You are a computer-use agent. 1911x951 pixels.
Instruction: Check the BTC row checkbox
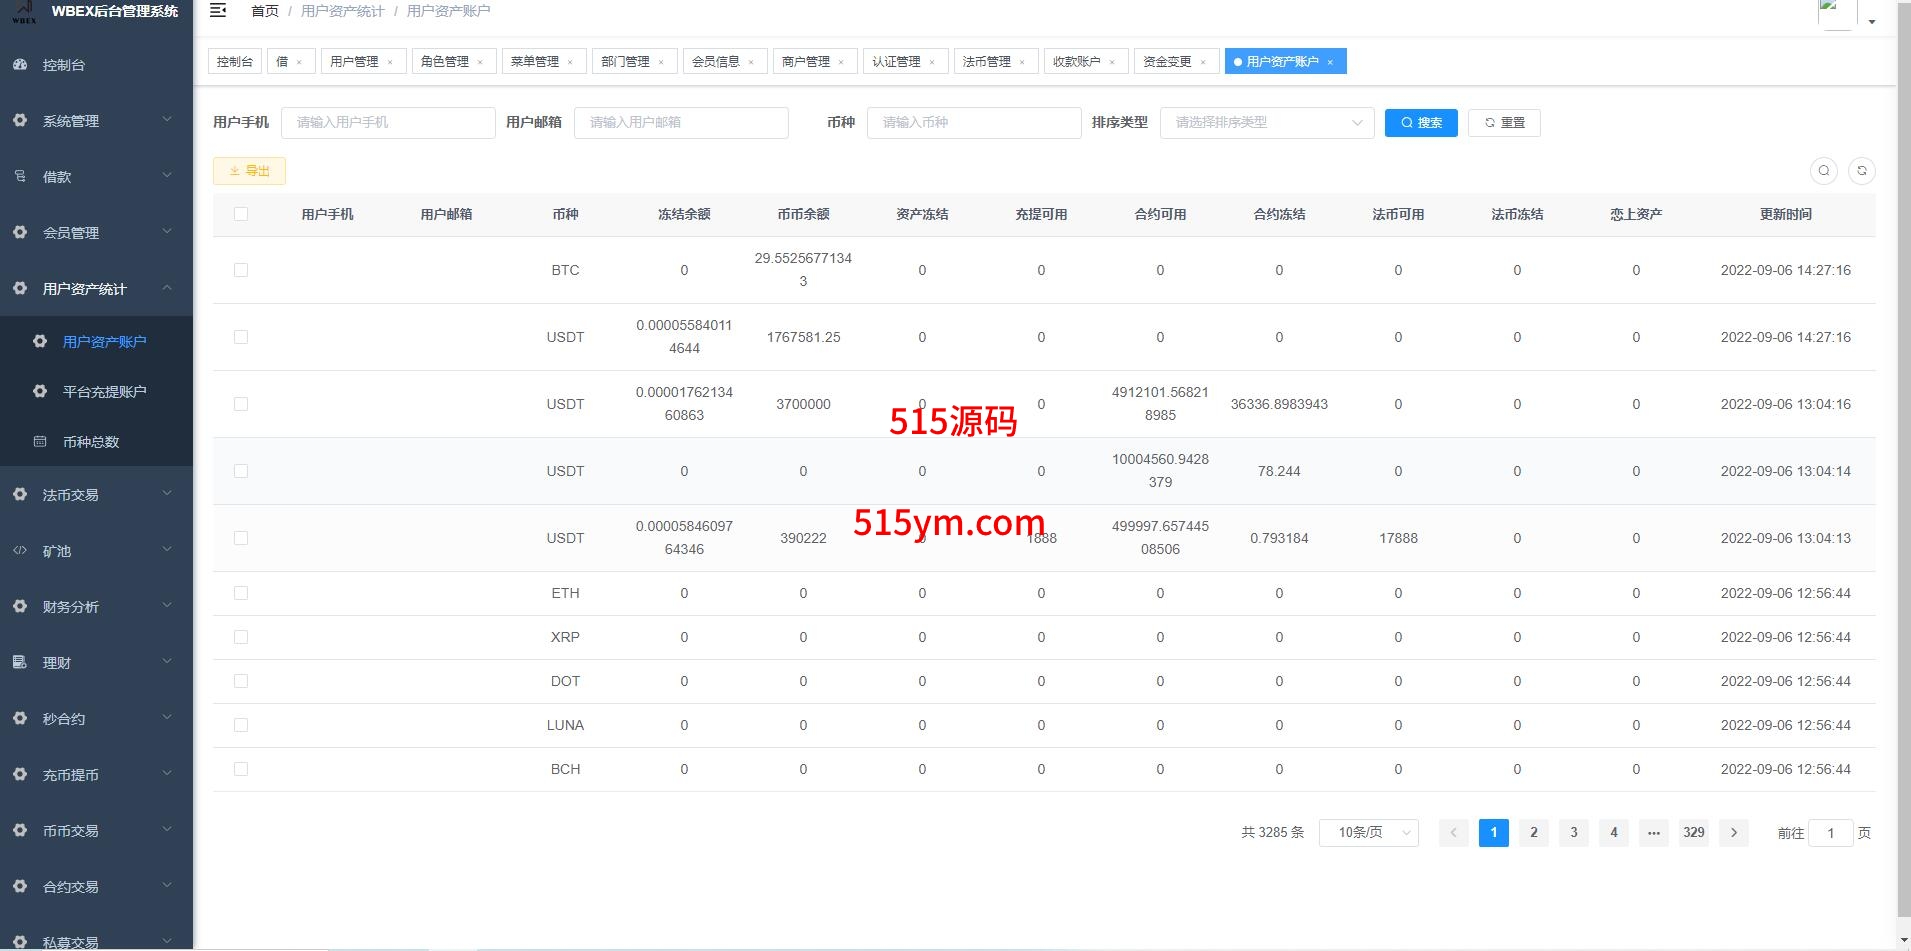(240, 270)
